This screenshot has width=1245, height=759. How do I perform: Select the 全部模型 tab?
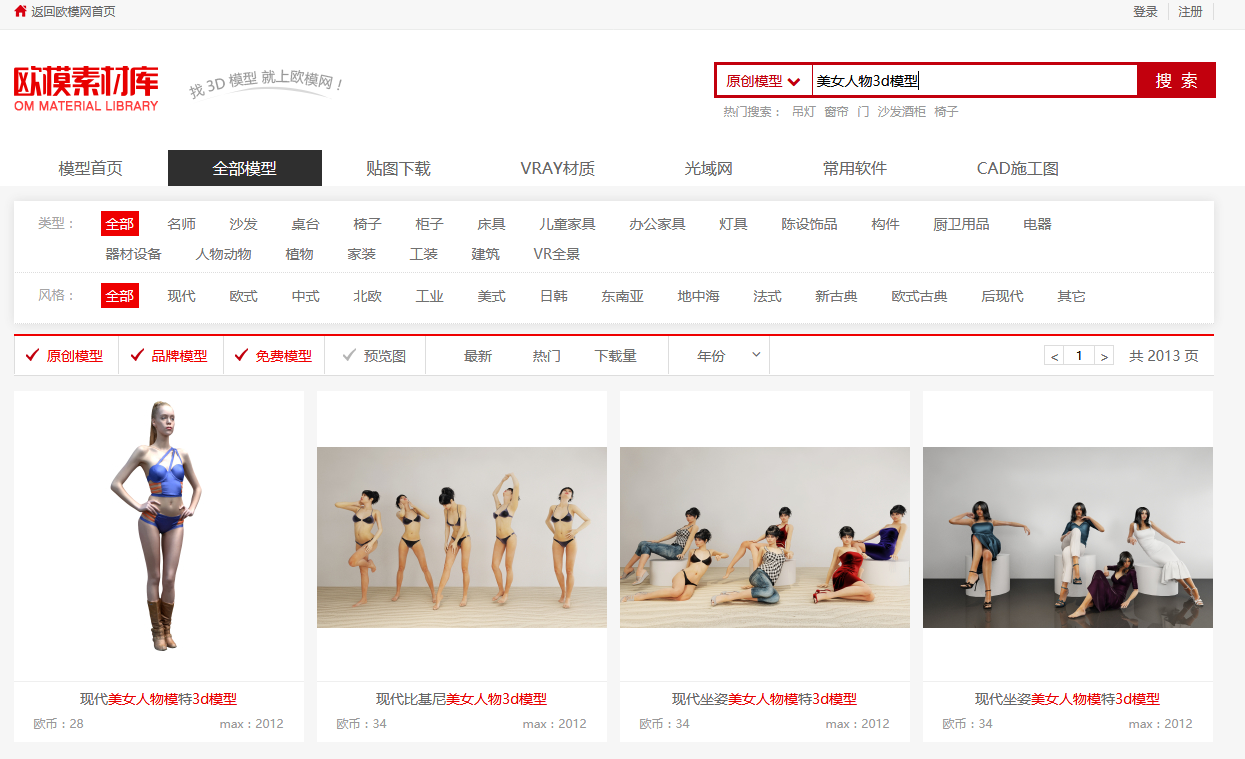[245, 168]
